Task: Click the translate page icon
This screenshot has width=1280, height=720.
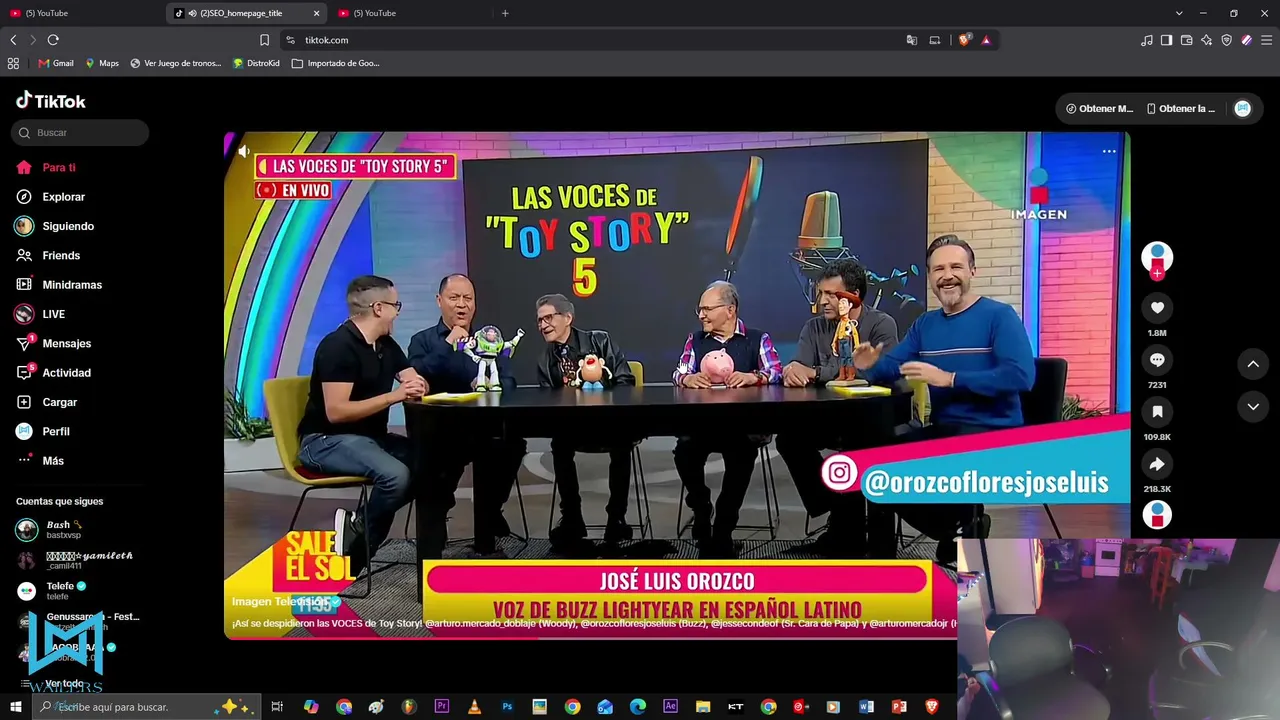Action: pyautogui.click(x=912, y=40)
